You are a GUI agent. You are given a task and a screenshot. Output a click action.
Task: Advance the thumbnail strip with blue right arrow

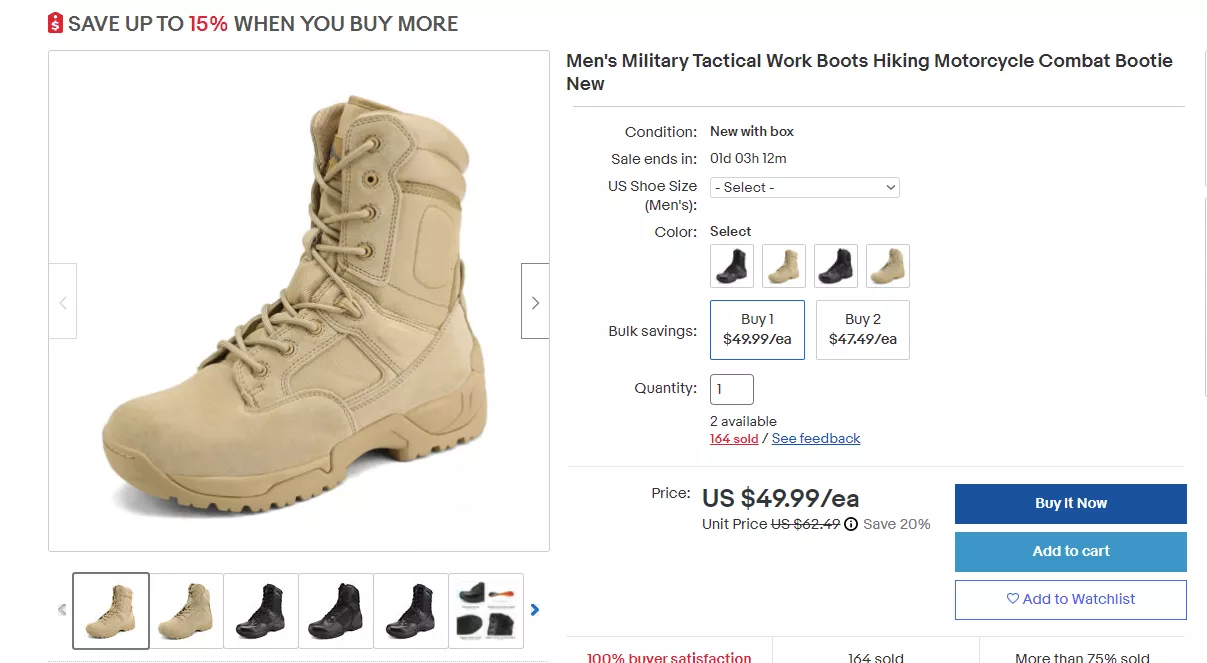pos(535,609)
